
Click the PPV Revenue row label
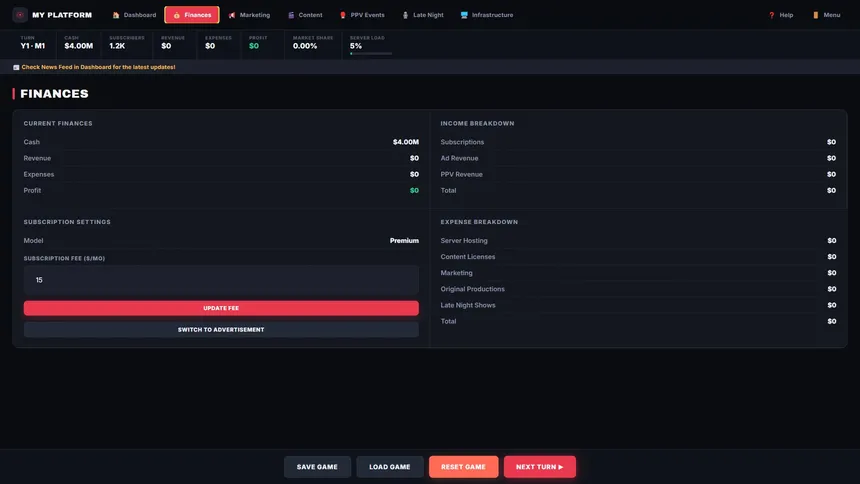click(x=461, y=174)
